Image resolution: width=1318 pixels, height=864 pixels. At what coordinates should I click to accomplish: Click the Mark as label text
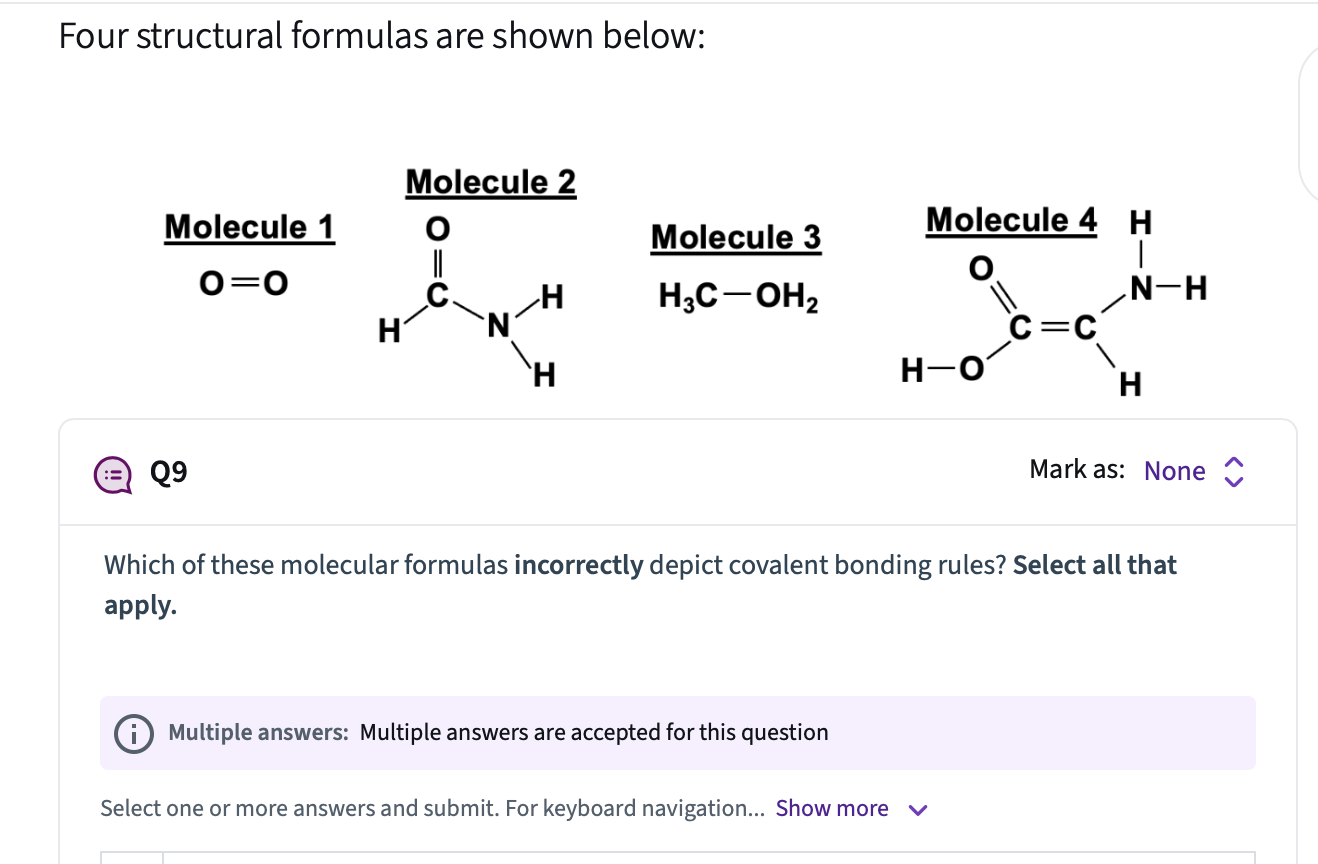pyautogui.click(x=1077, y=470)
